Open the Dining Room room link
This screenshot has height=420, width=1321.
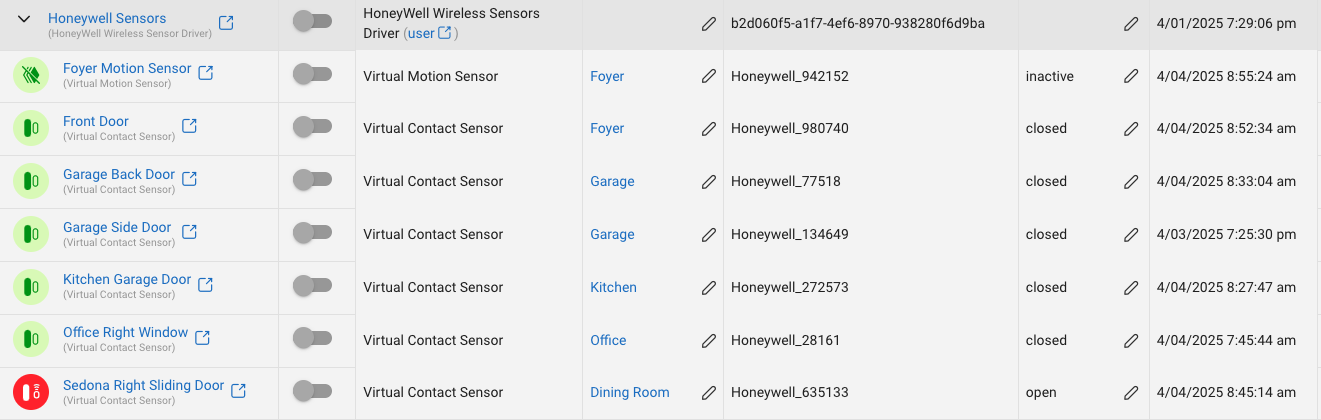point(630,393)
